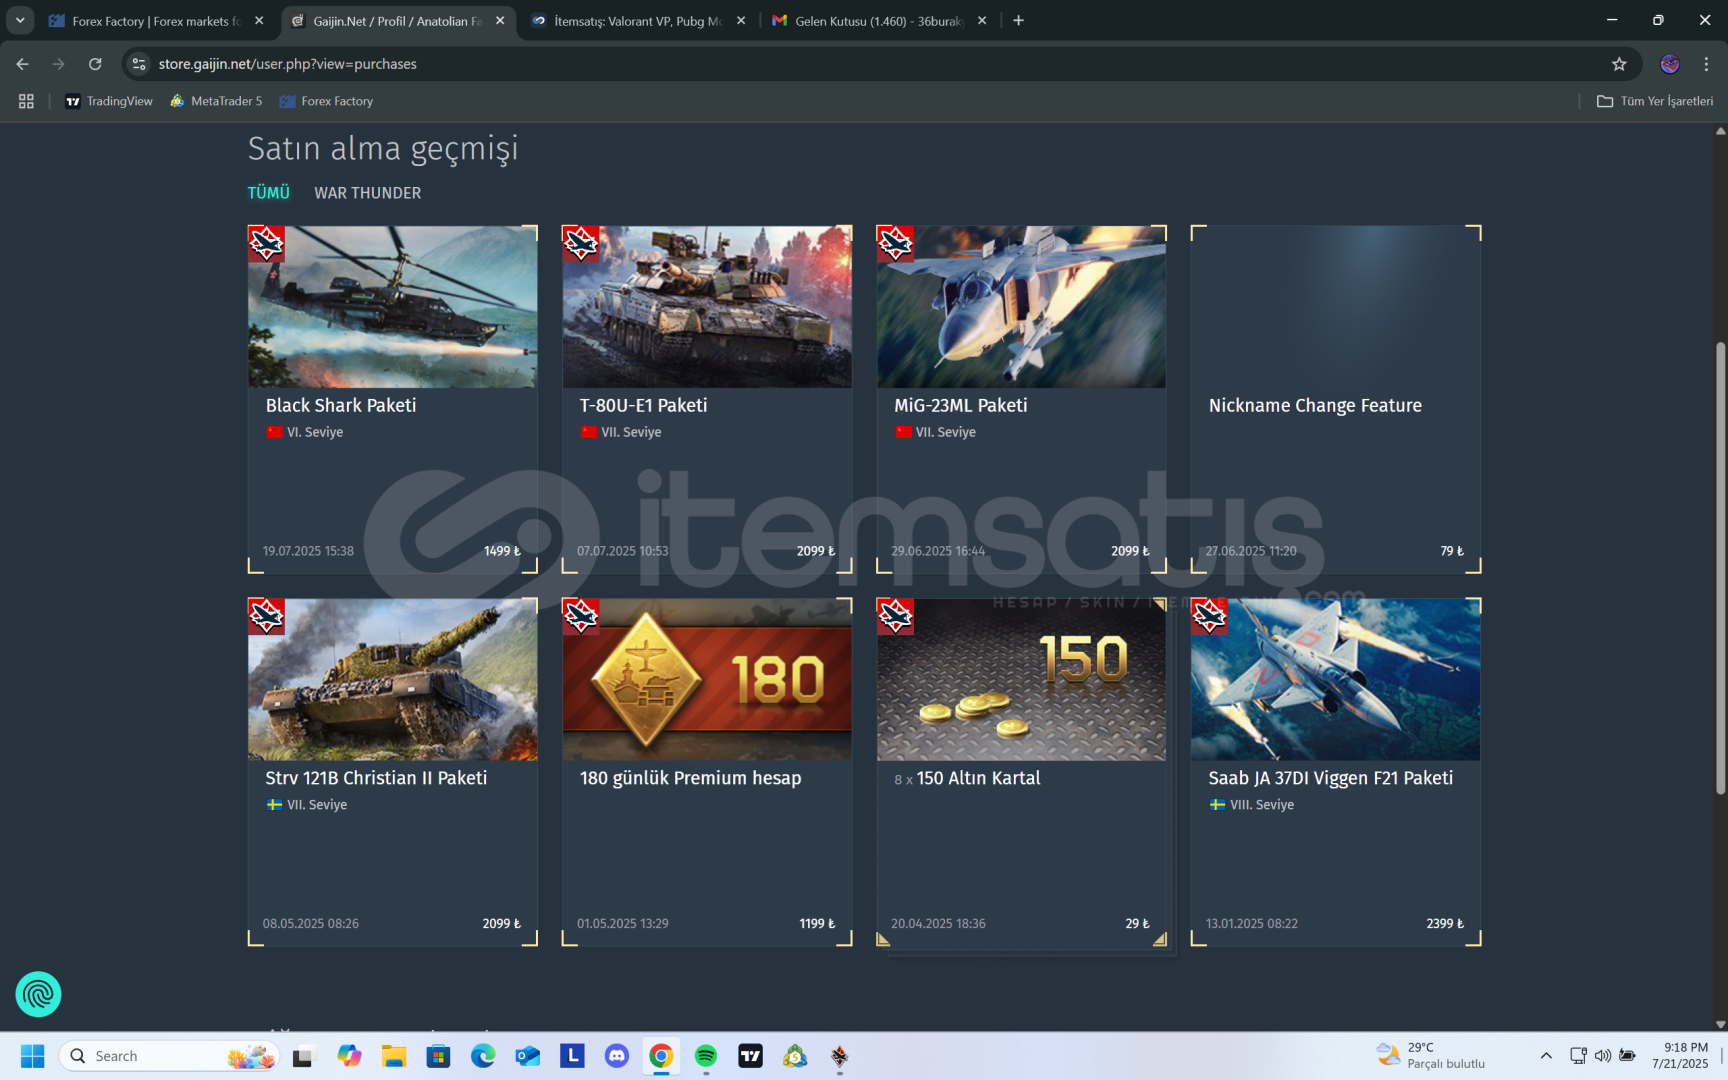Open the 150 Altın Kartal coins image
The width and height of the screenshot is (1728, 1080).
(1021, 679)
